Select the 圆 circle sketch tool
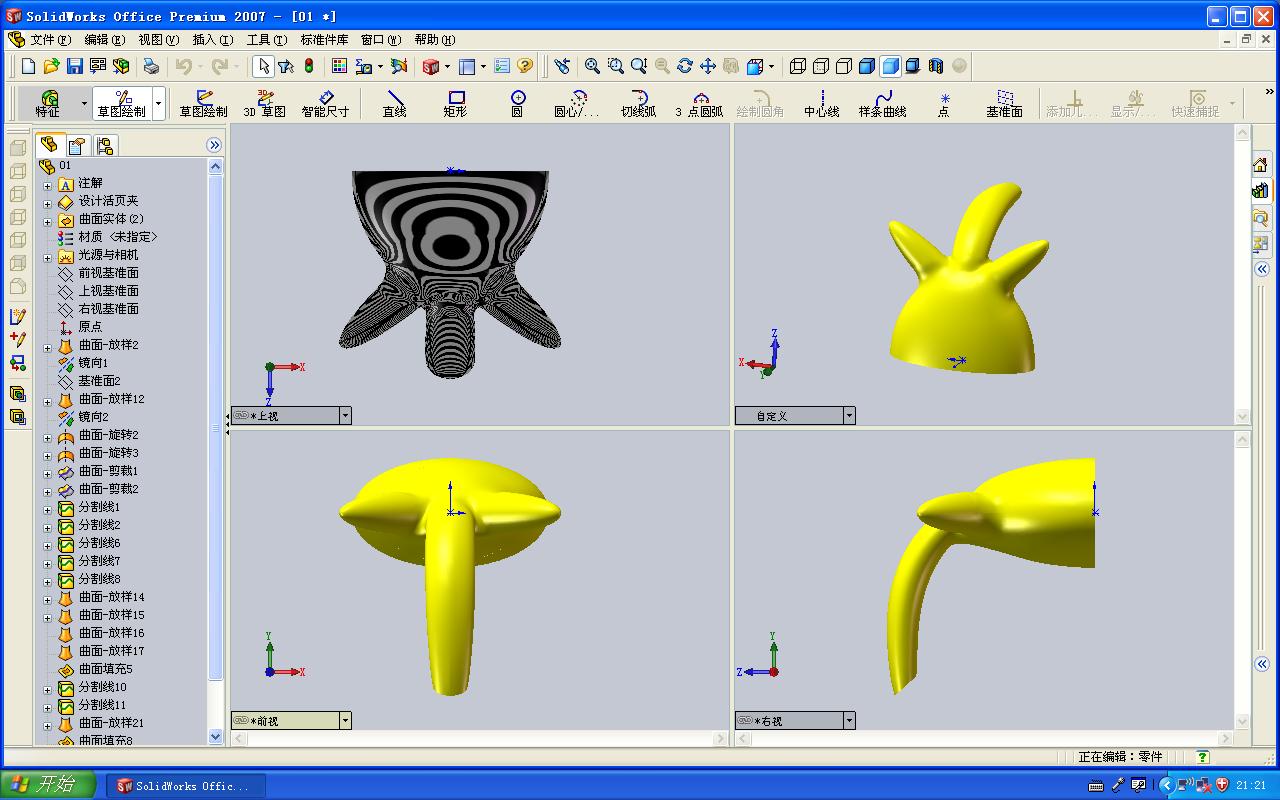The height and width of the screenshot is (800, 1280). tap(517, 103)
